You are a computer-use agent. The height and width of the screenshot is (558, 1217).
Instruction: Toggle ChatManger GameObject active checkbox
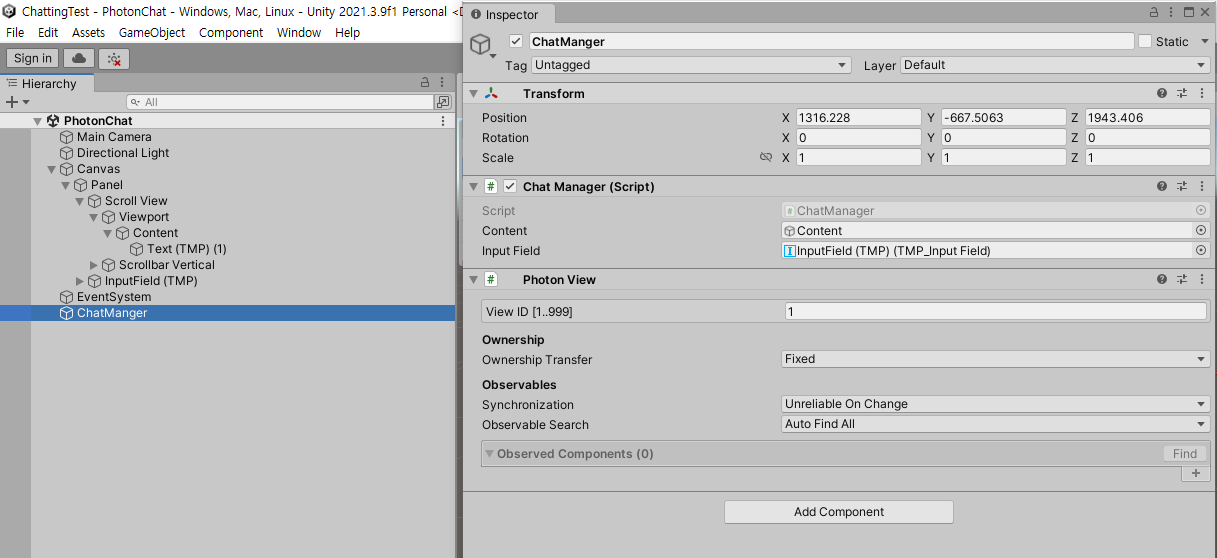516,41
